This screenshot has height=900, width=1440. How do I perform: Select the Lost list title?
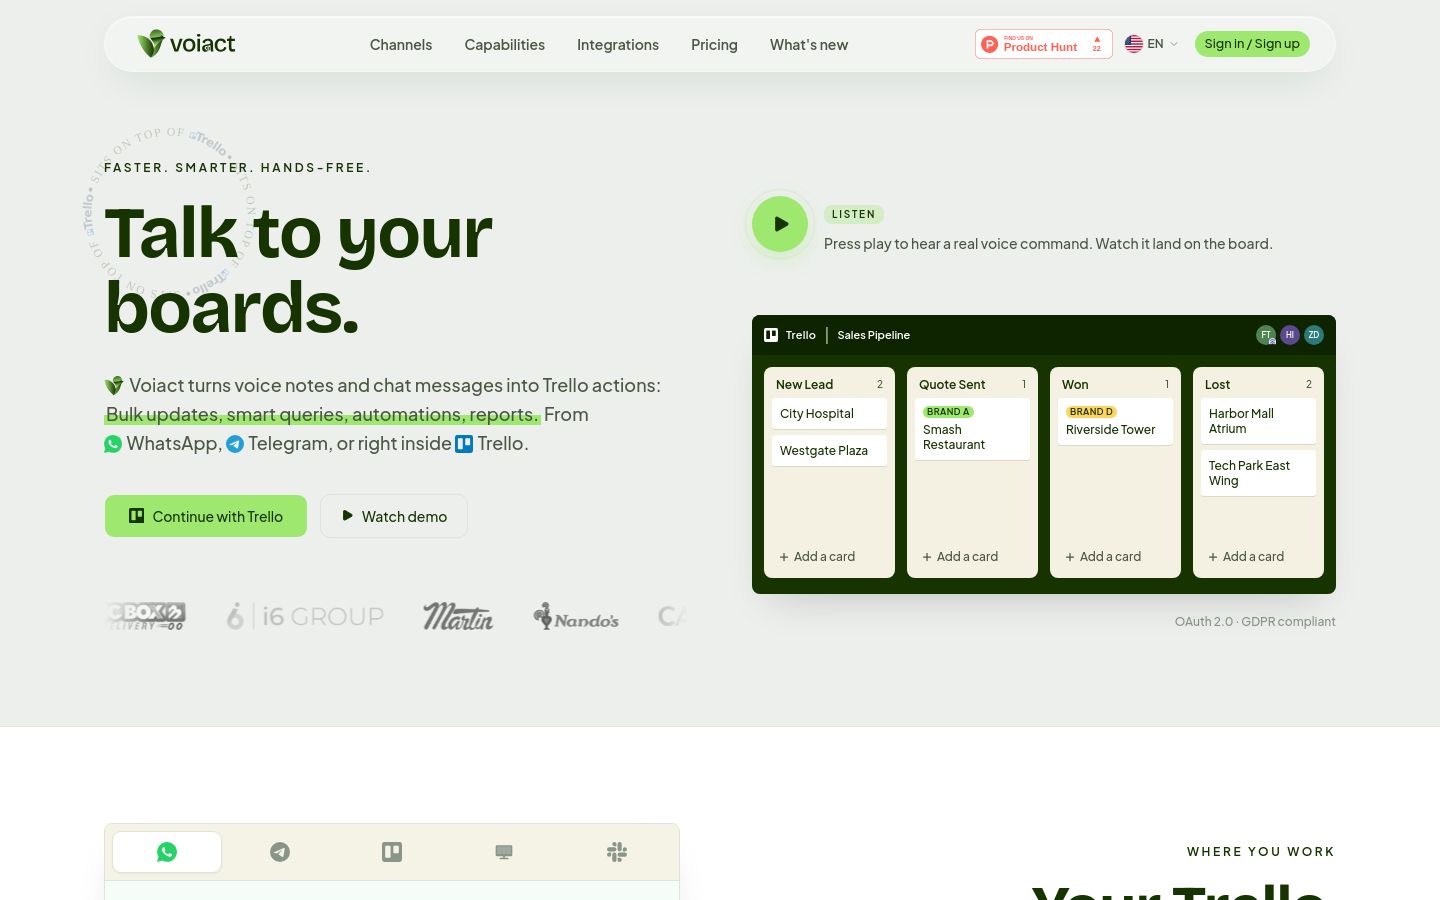1217,385
